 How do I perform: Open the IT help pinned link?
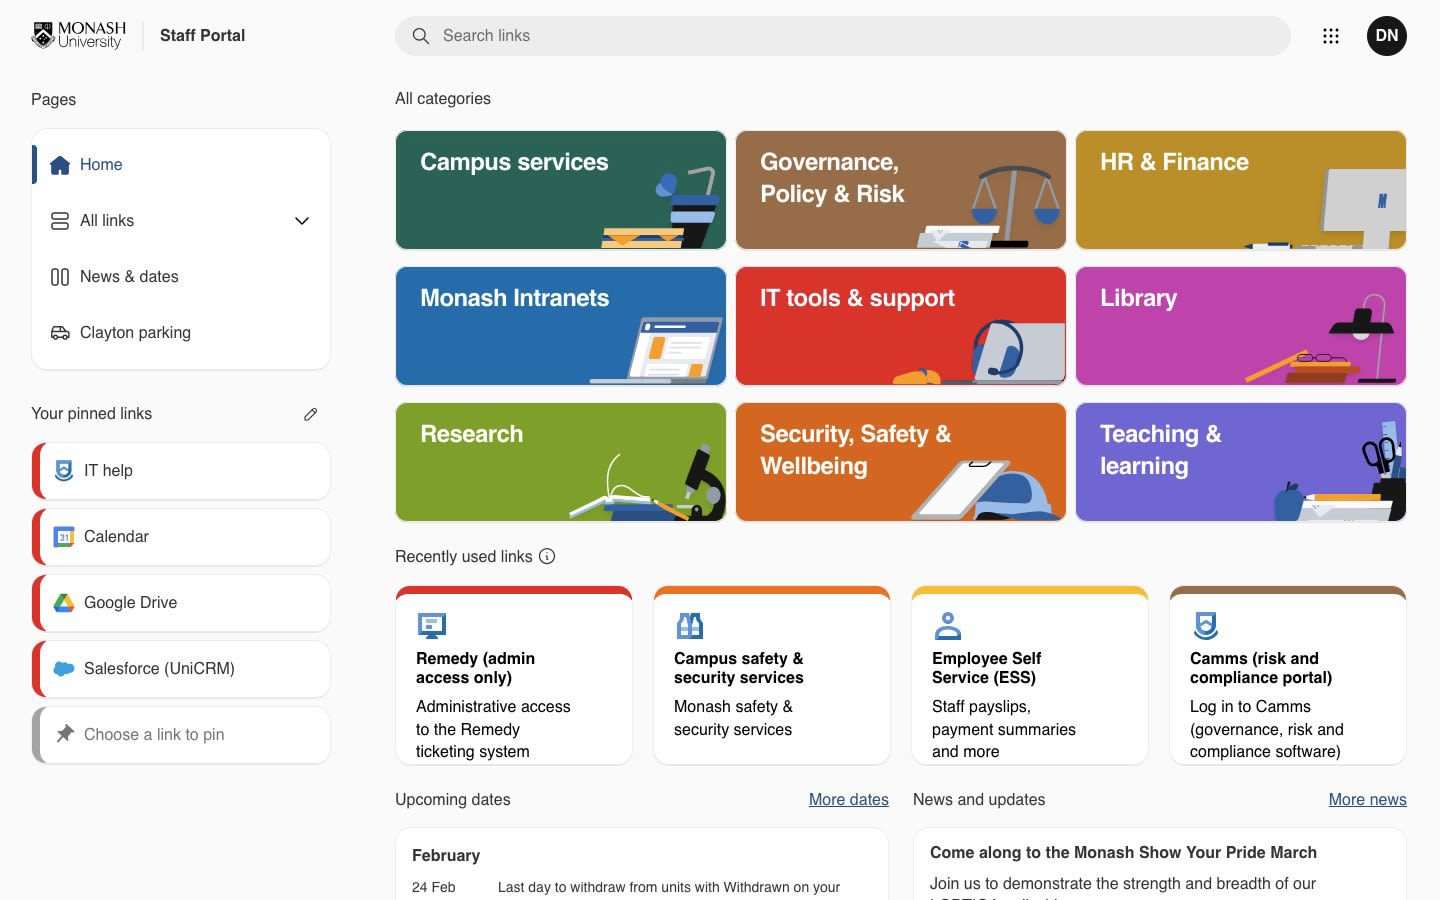click(x=181, y=471)
